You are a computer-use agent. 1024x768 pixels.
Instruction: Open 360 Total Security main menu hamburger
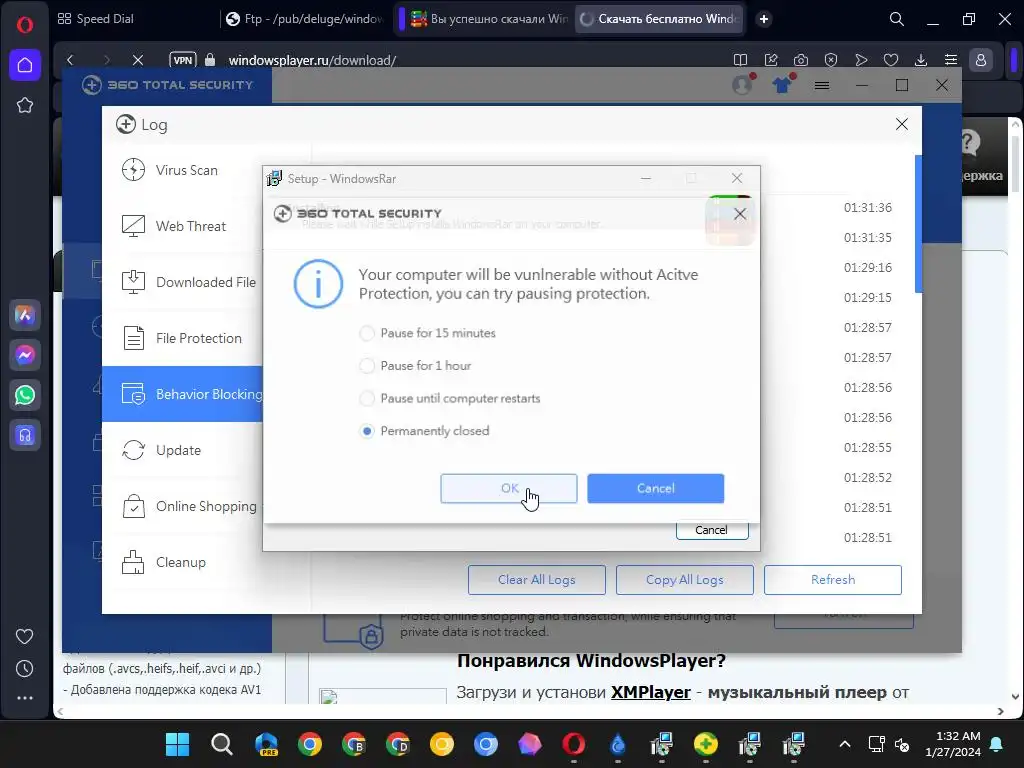tap(822, 85)
